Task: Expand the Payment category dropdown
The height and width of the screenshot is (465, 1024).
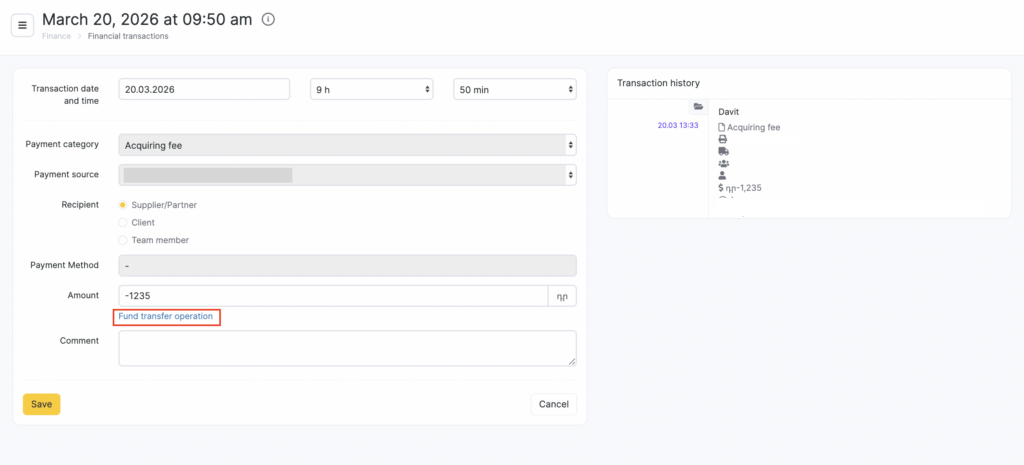Action: click(x=347, y=145)
